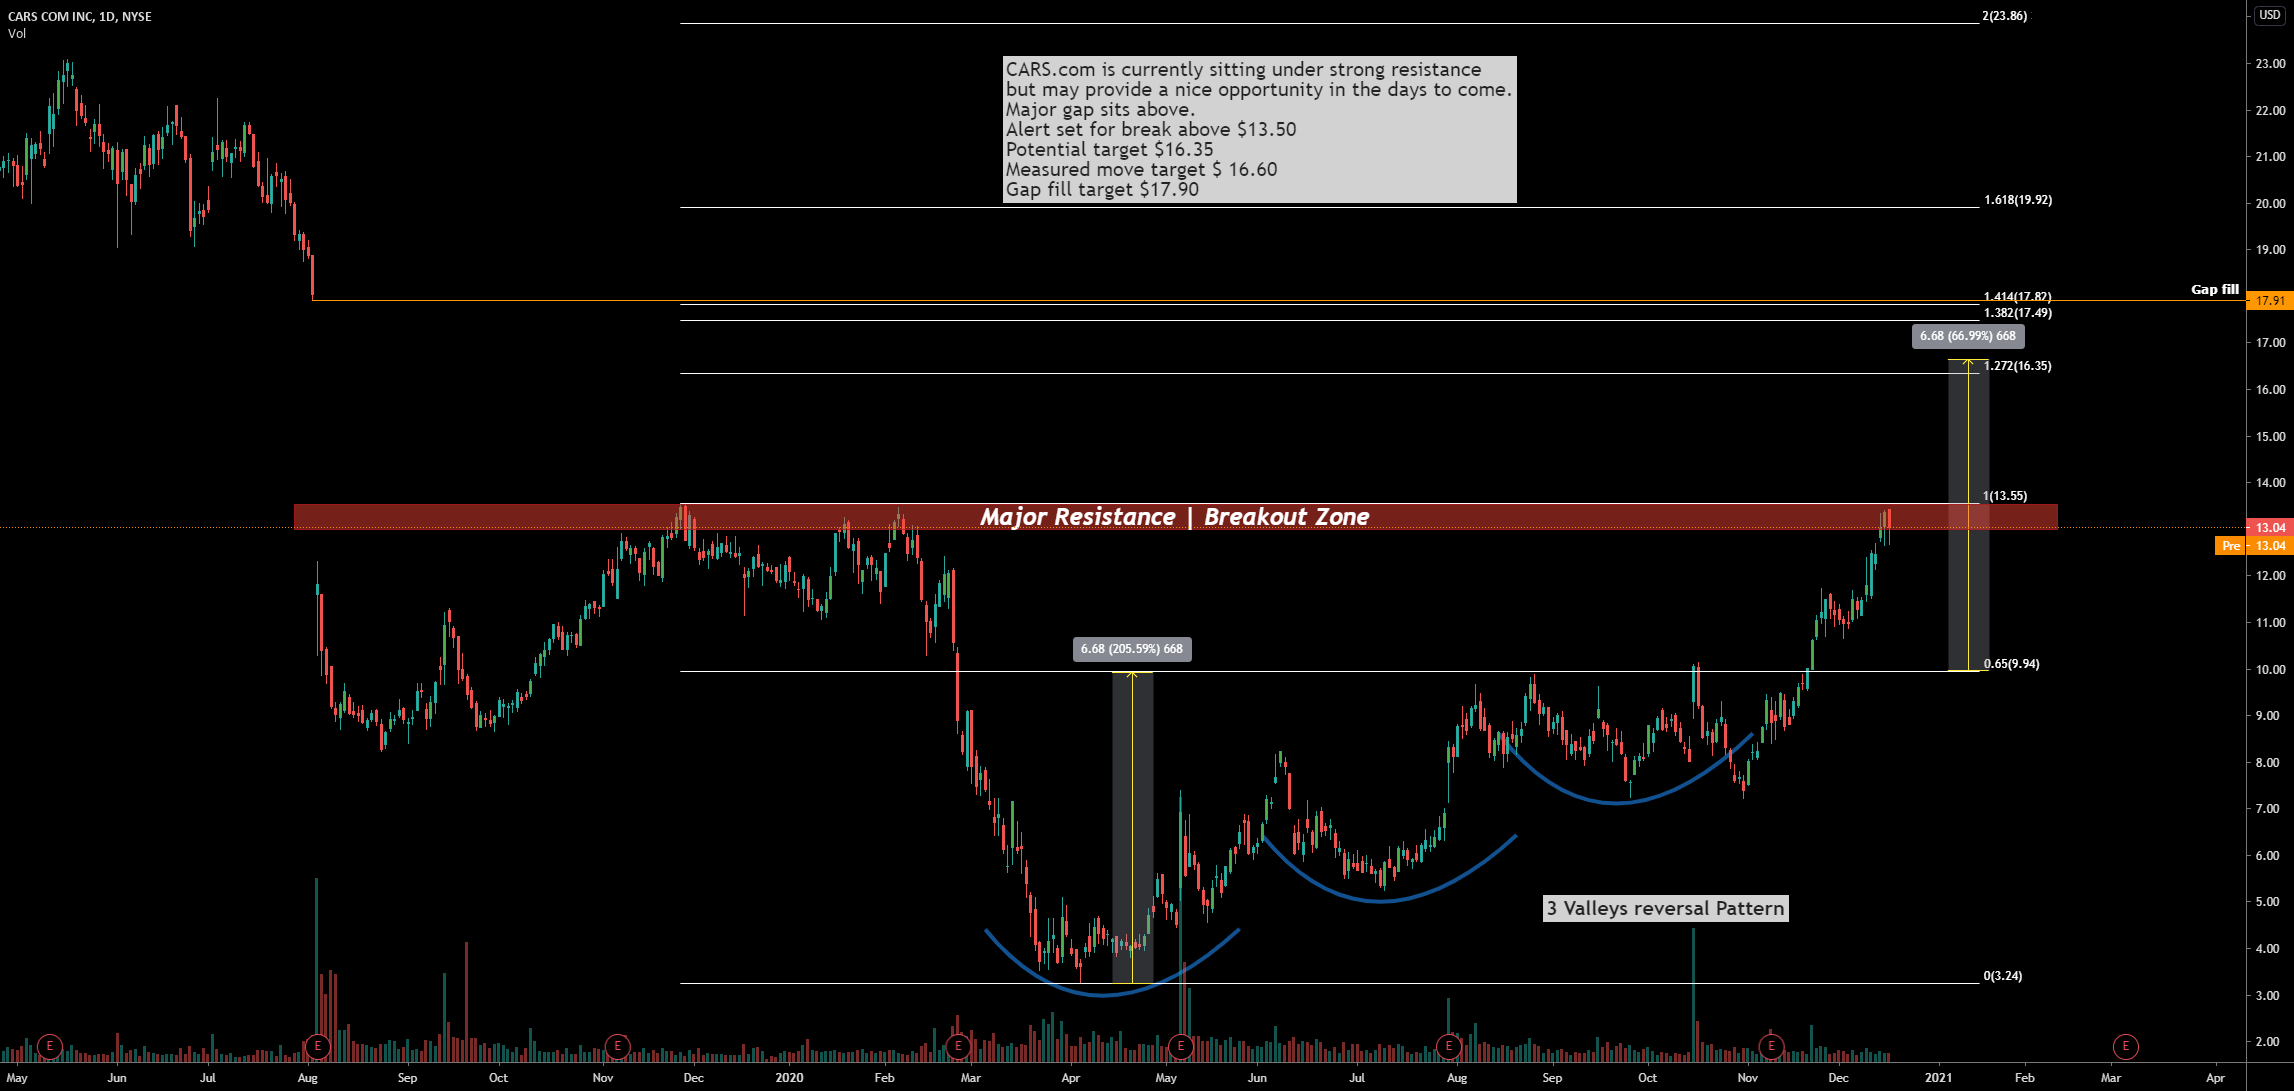
Task: Click the red 13.04 last price tag
Action: tap(2272, 528)
